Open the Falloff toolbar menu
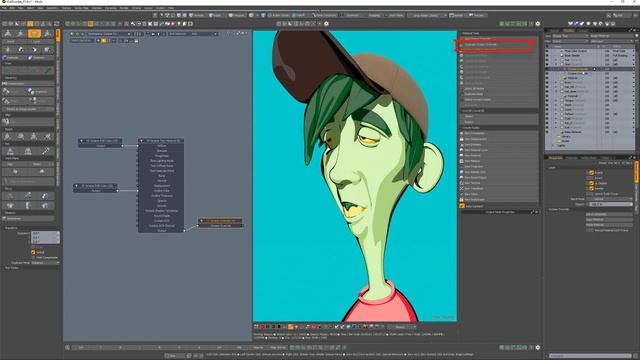The width and height of the screenshot is (640, 360). point(300,15)
